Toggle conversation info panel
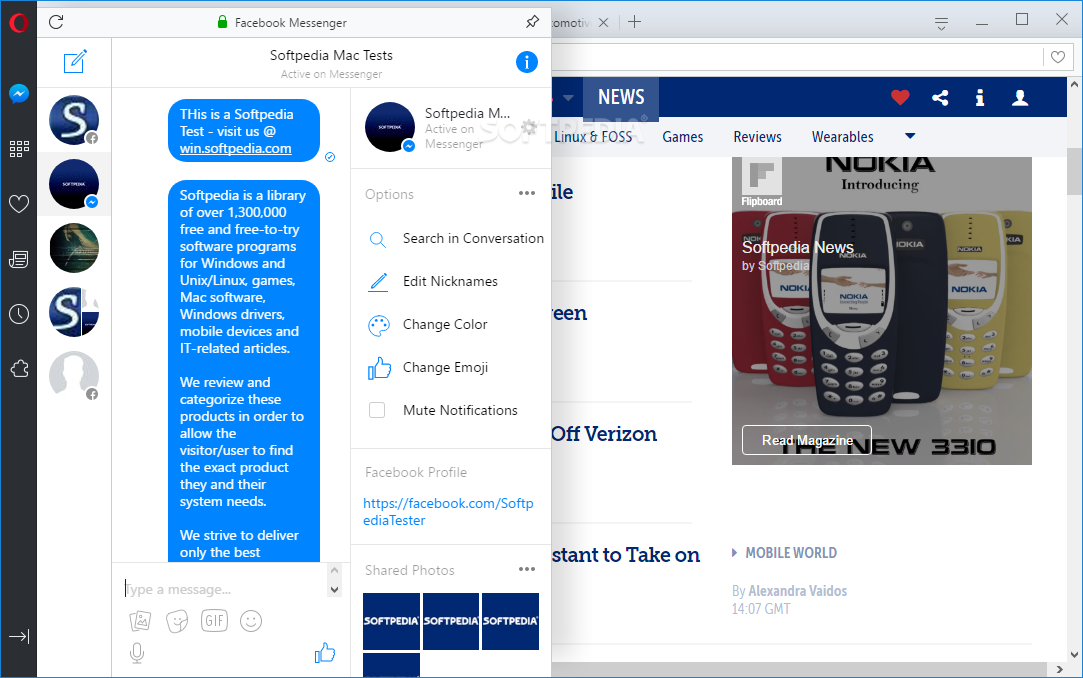Viewport: 1083px width, 678px height. click(526, 62)
